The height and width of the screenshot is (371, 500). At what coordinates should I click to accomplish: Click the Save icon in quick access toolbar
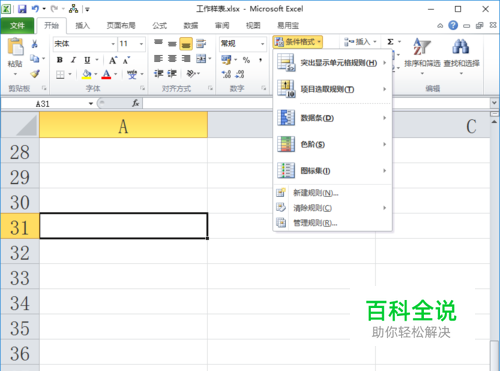coord(22,9)
